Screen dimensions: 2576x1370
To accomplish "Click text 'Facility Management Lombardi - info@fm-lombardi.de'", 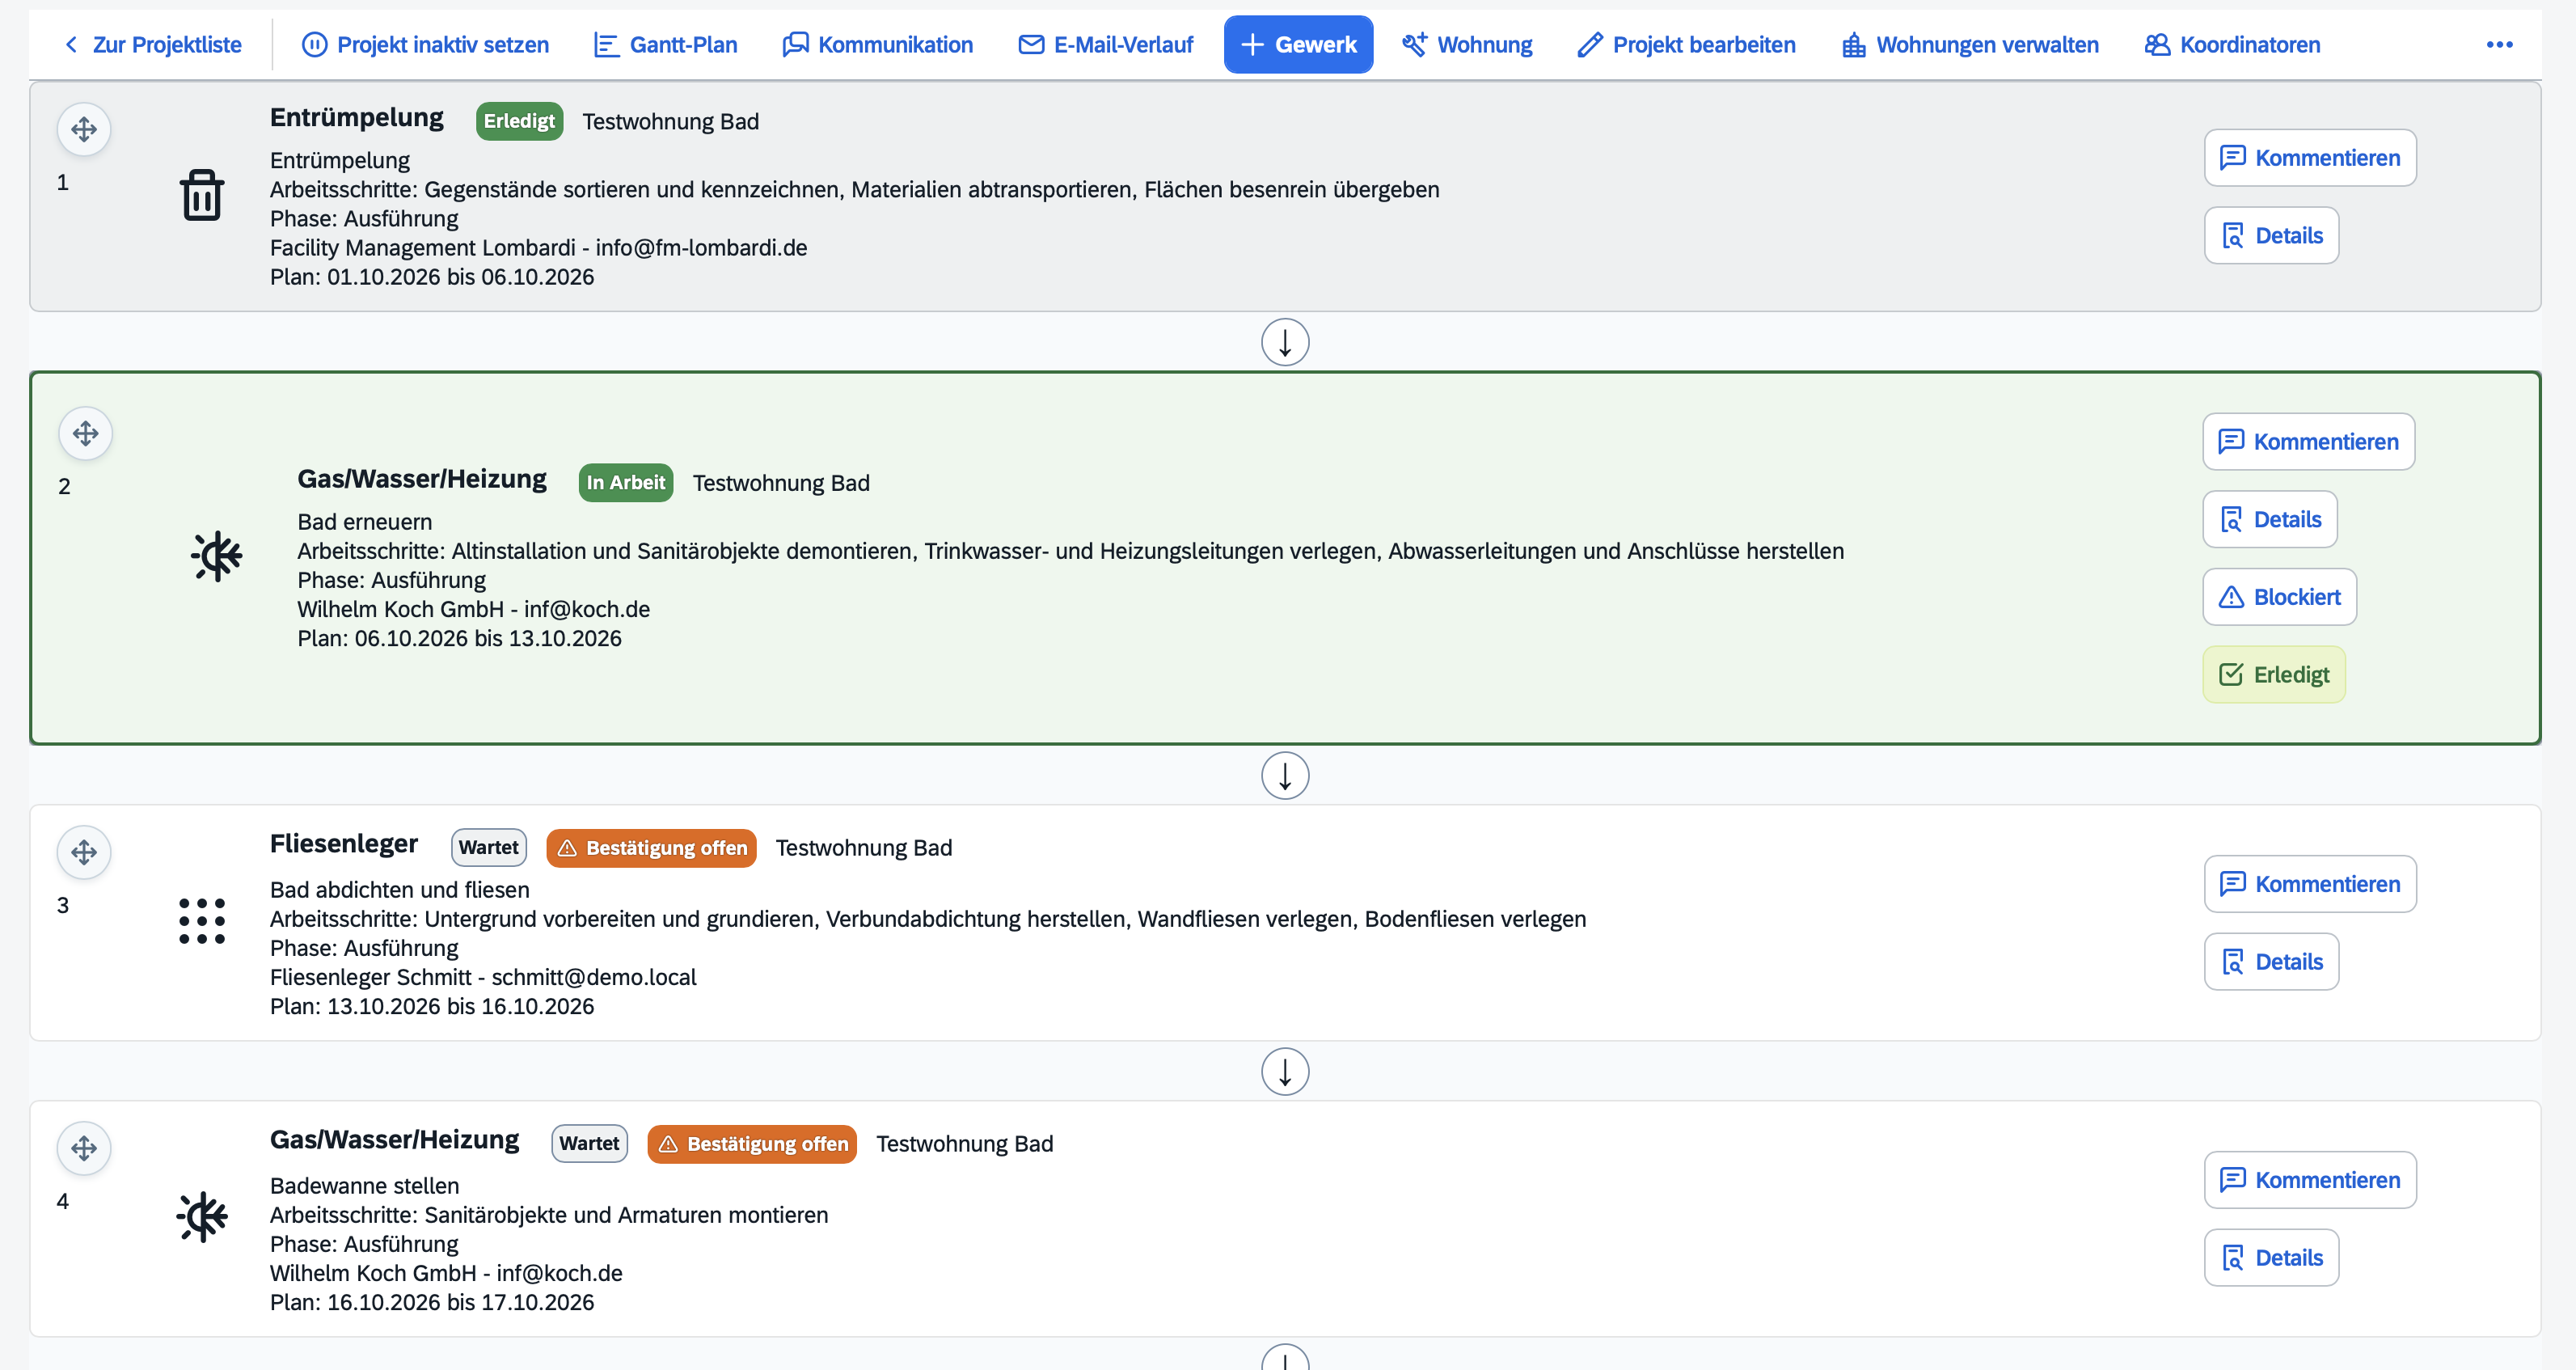I will coord(539,248).
